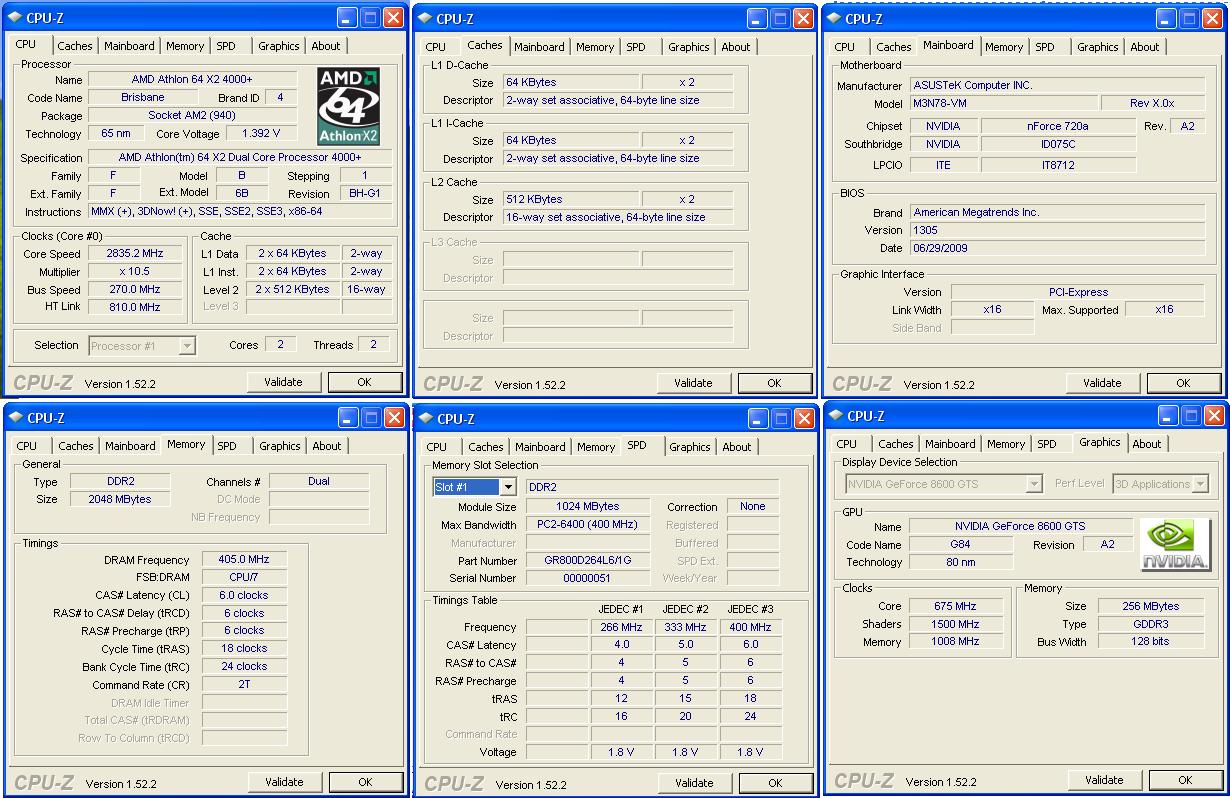Click the L2 Cache size 512 KBytes
The height and width of the screenshot is (798, 1230).
point(570,200)
